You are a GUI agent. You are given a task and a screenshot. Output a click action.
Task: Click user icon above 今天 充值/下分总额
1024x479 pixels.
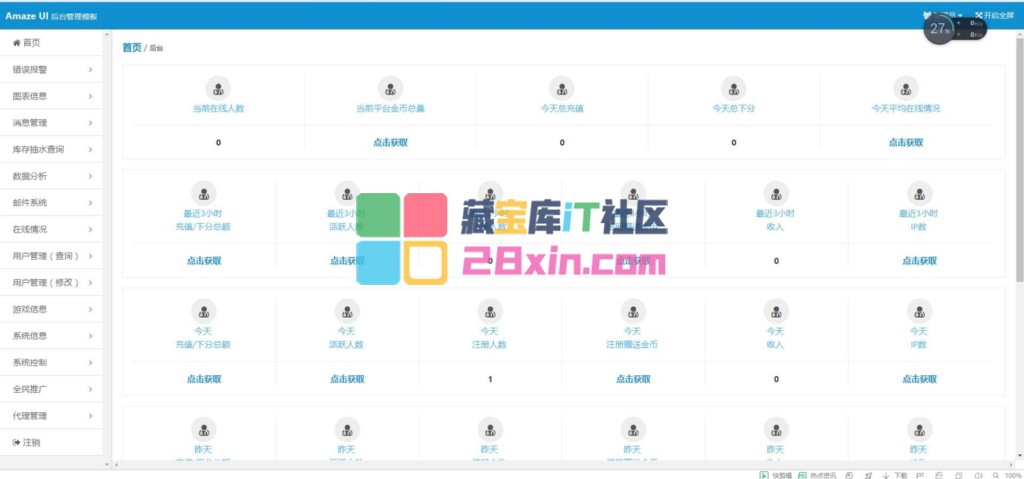click(x=204, y=312)
